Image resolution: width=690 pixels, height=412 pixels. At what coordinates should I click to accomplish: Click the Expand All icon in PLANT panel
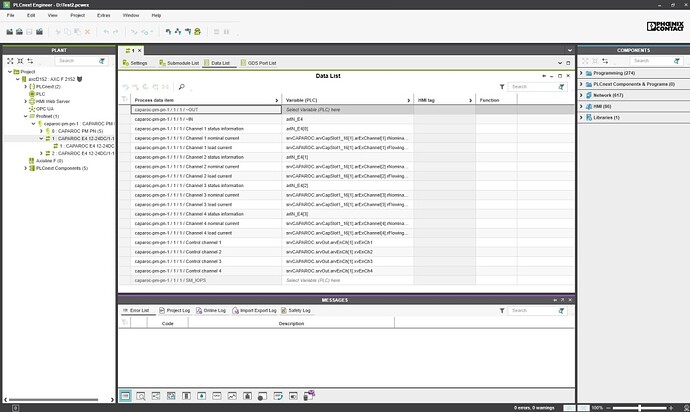[x=10, y=61]
